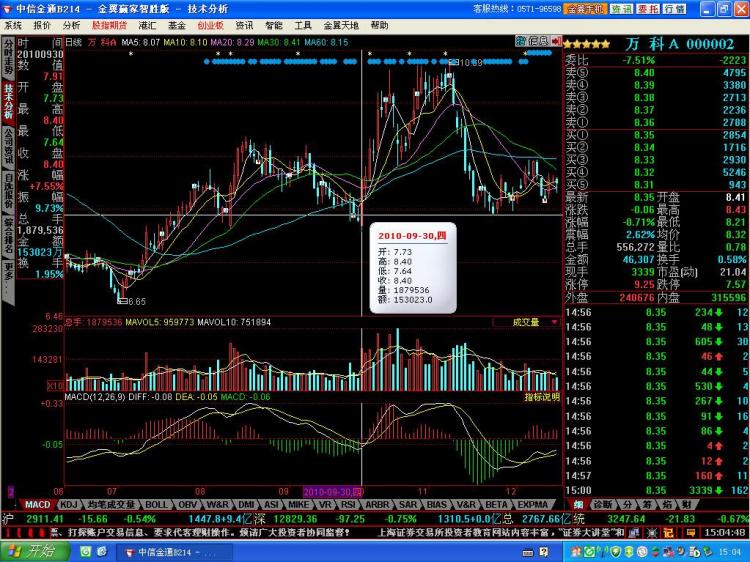
Task: Open the 公司资讯 side tab
Action: tap(9, 145)
